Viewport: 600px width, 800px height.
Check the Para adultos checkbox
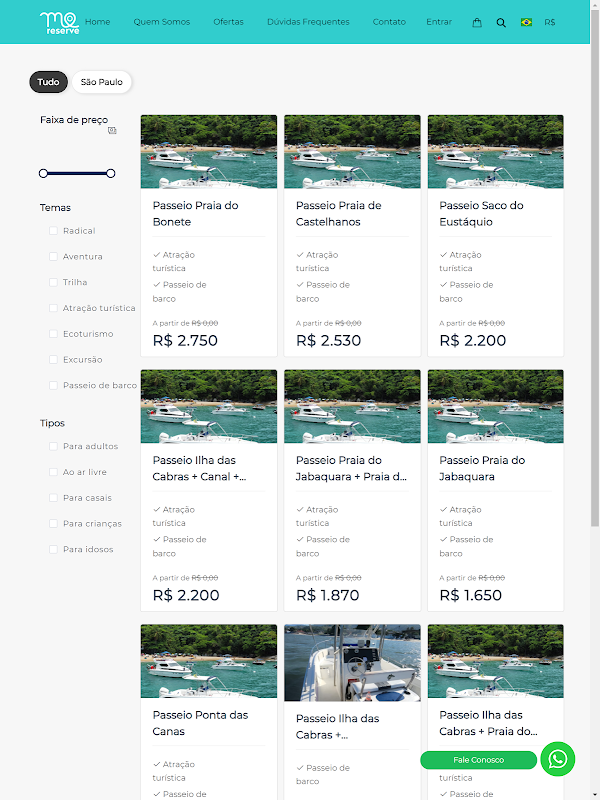tap(53, 446)
